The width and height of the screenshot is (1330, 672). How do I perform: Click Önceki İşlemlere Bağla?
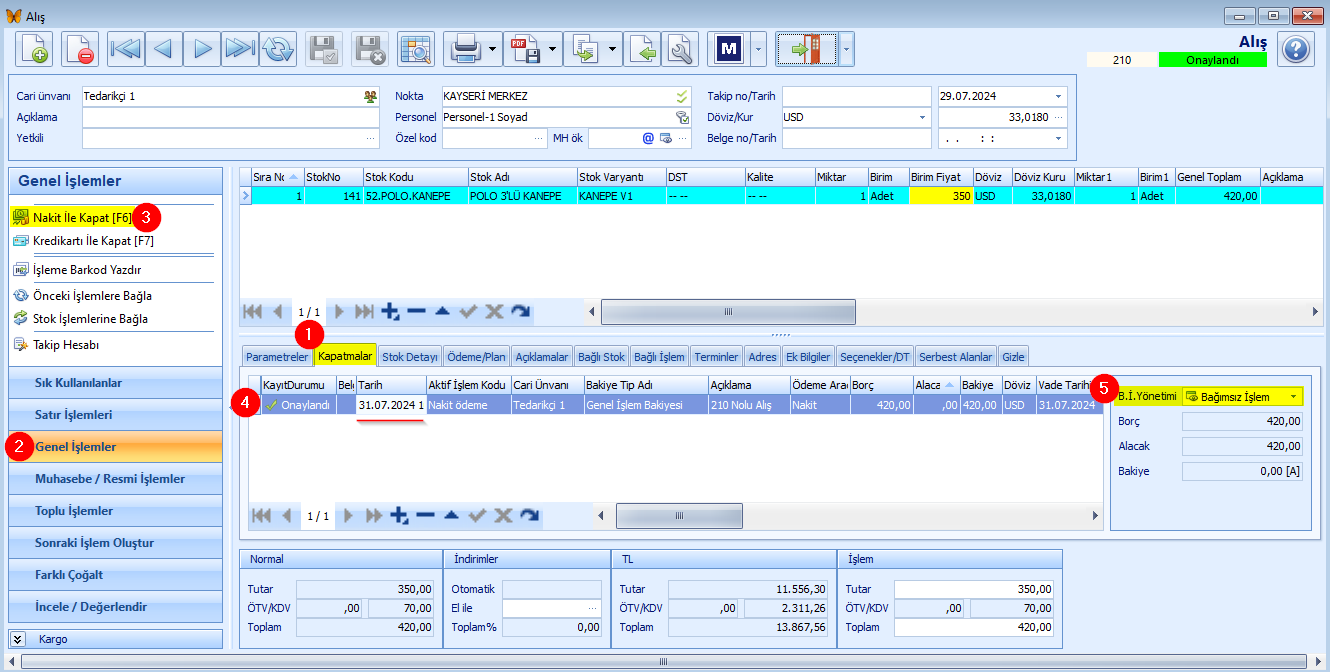click(x=92, y=296)
